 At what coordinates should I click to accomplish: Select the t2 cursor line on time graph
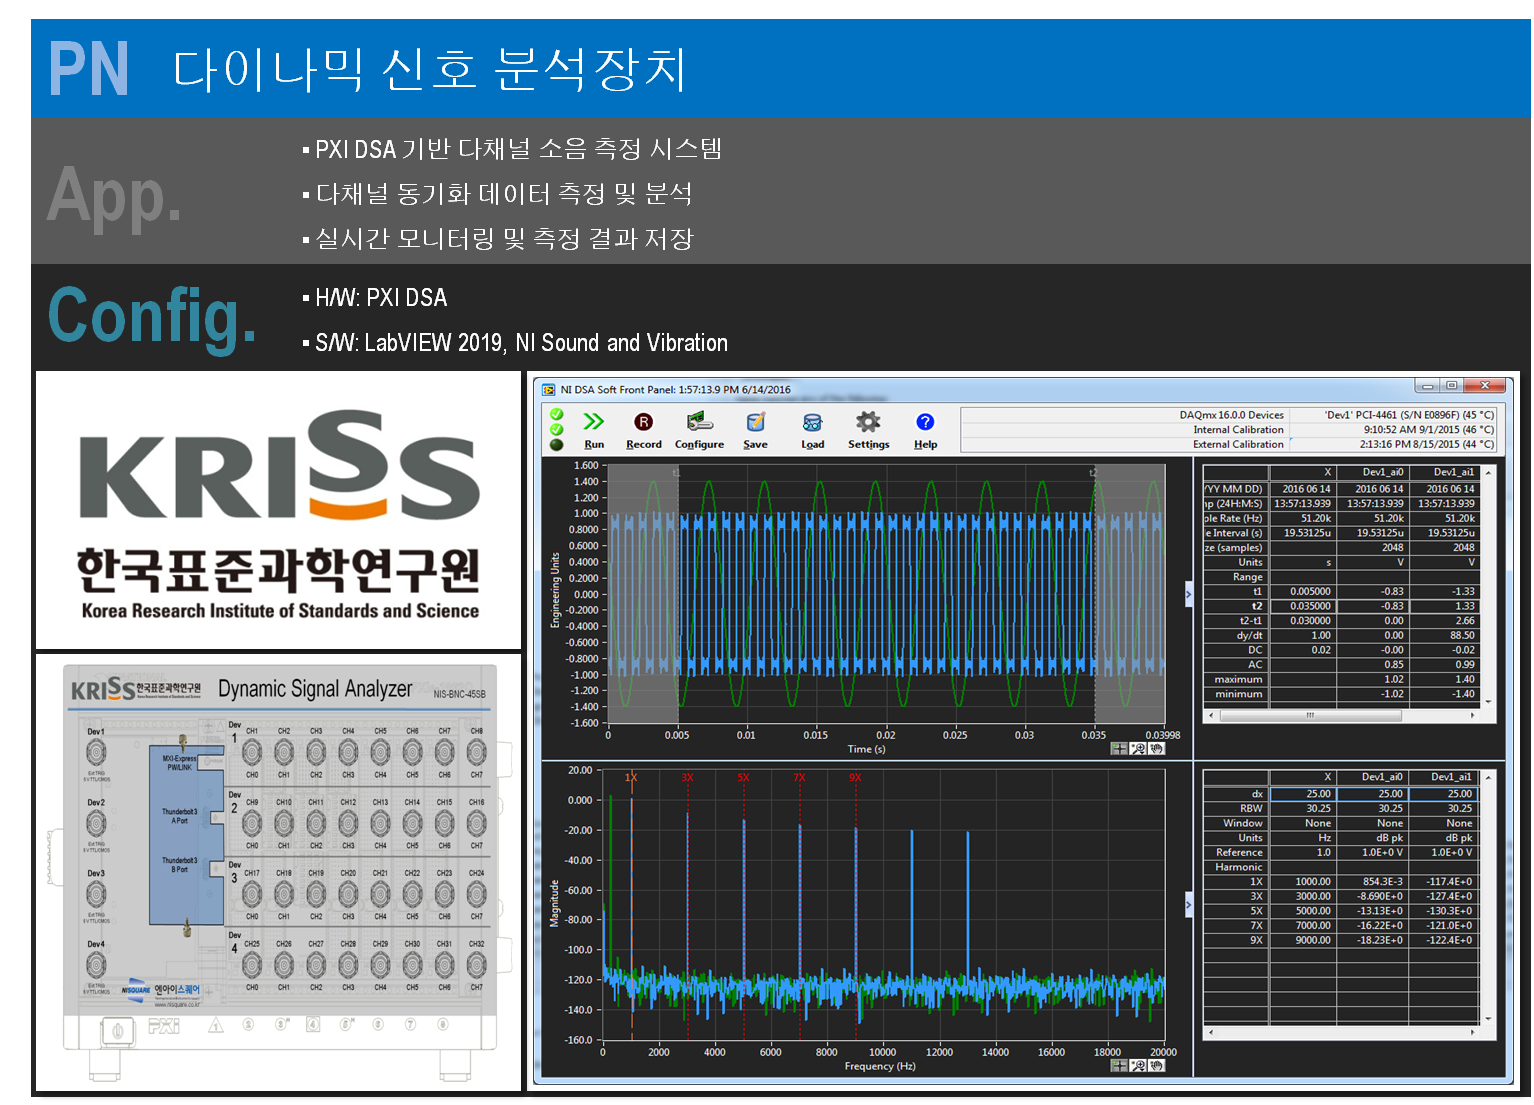coord(1094,596)
